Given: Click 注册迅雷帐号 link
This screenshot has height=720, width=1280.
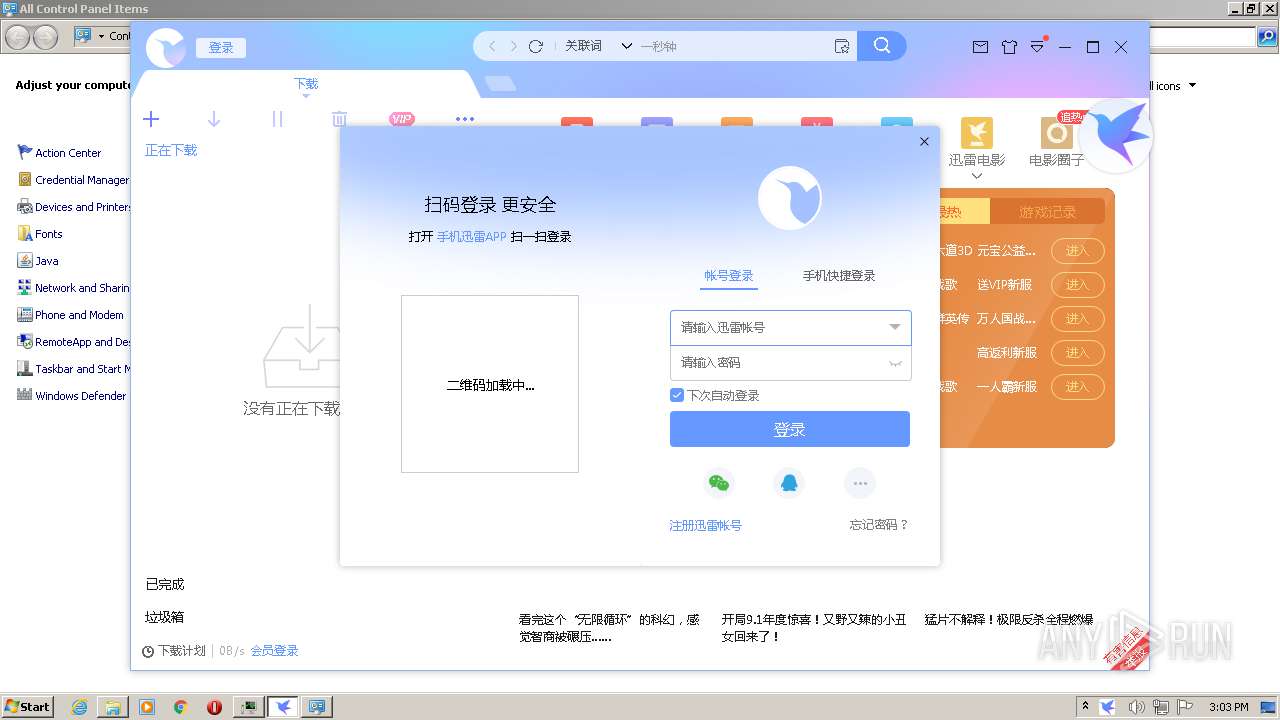Looking at the screenshot, I should click(x=705, y=525).
